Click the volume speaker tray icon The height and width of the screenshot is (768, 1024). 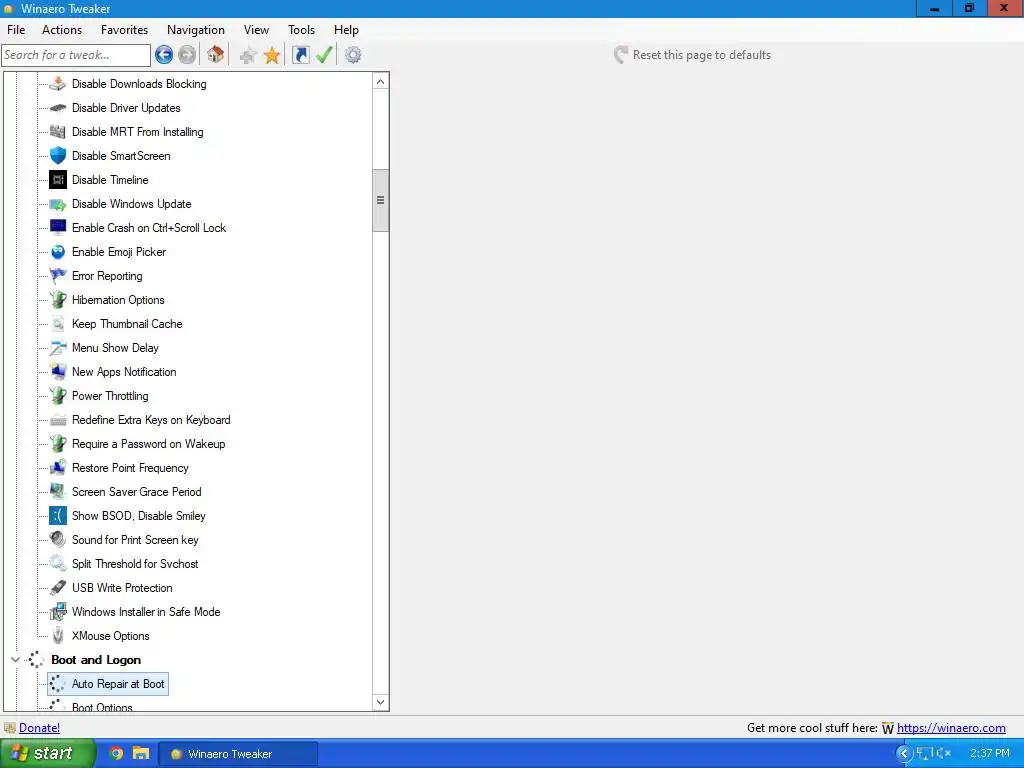pos(944,754)
